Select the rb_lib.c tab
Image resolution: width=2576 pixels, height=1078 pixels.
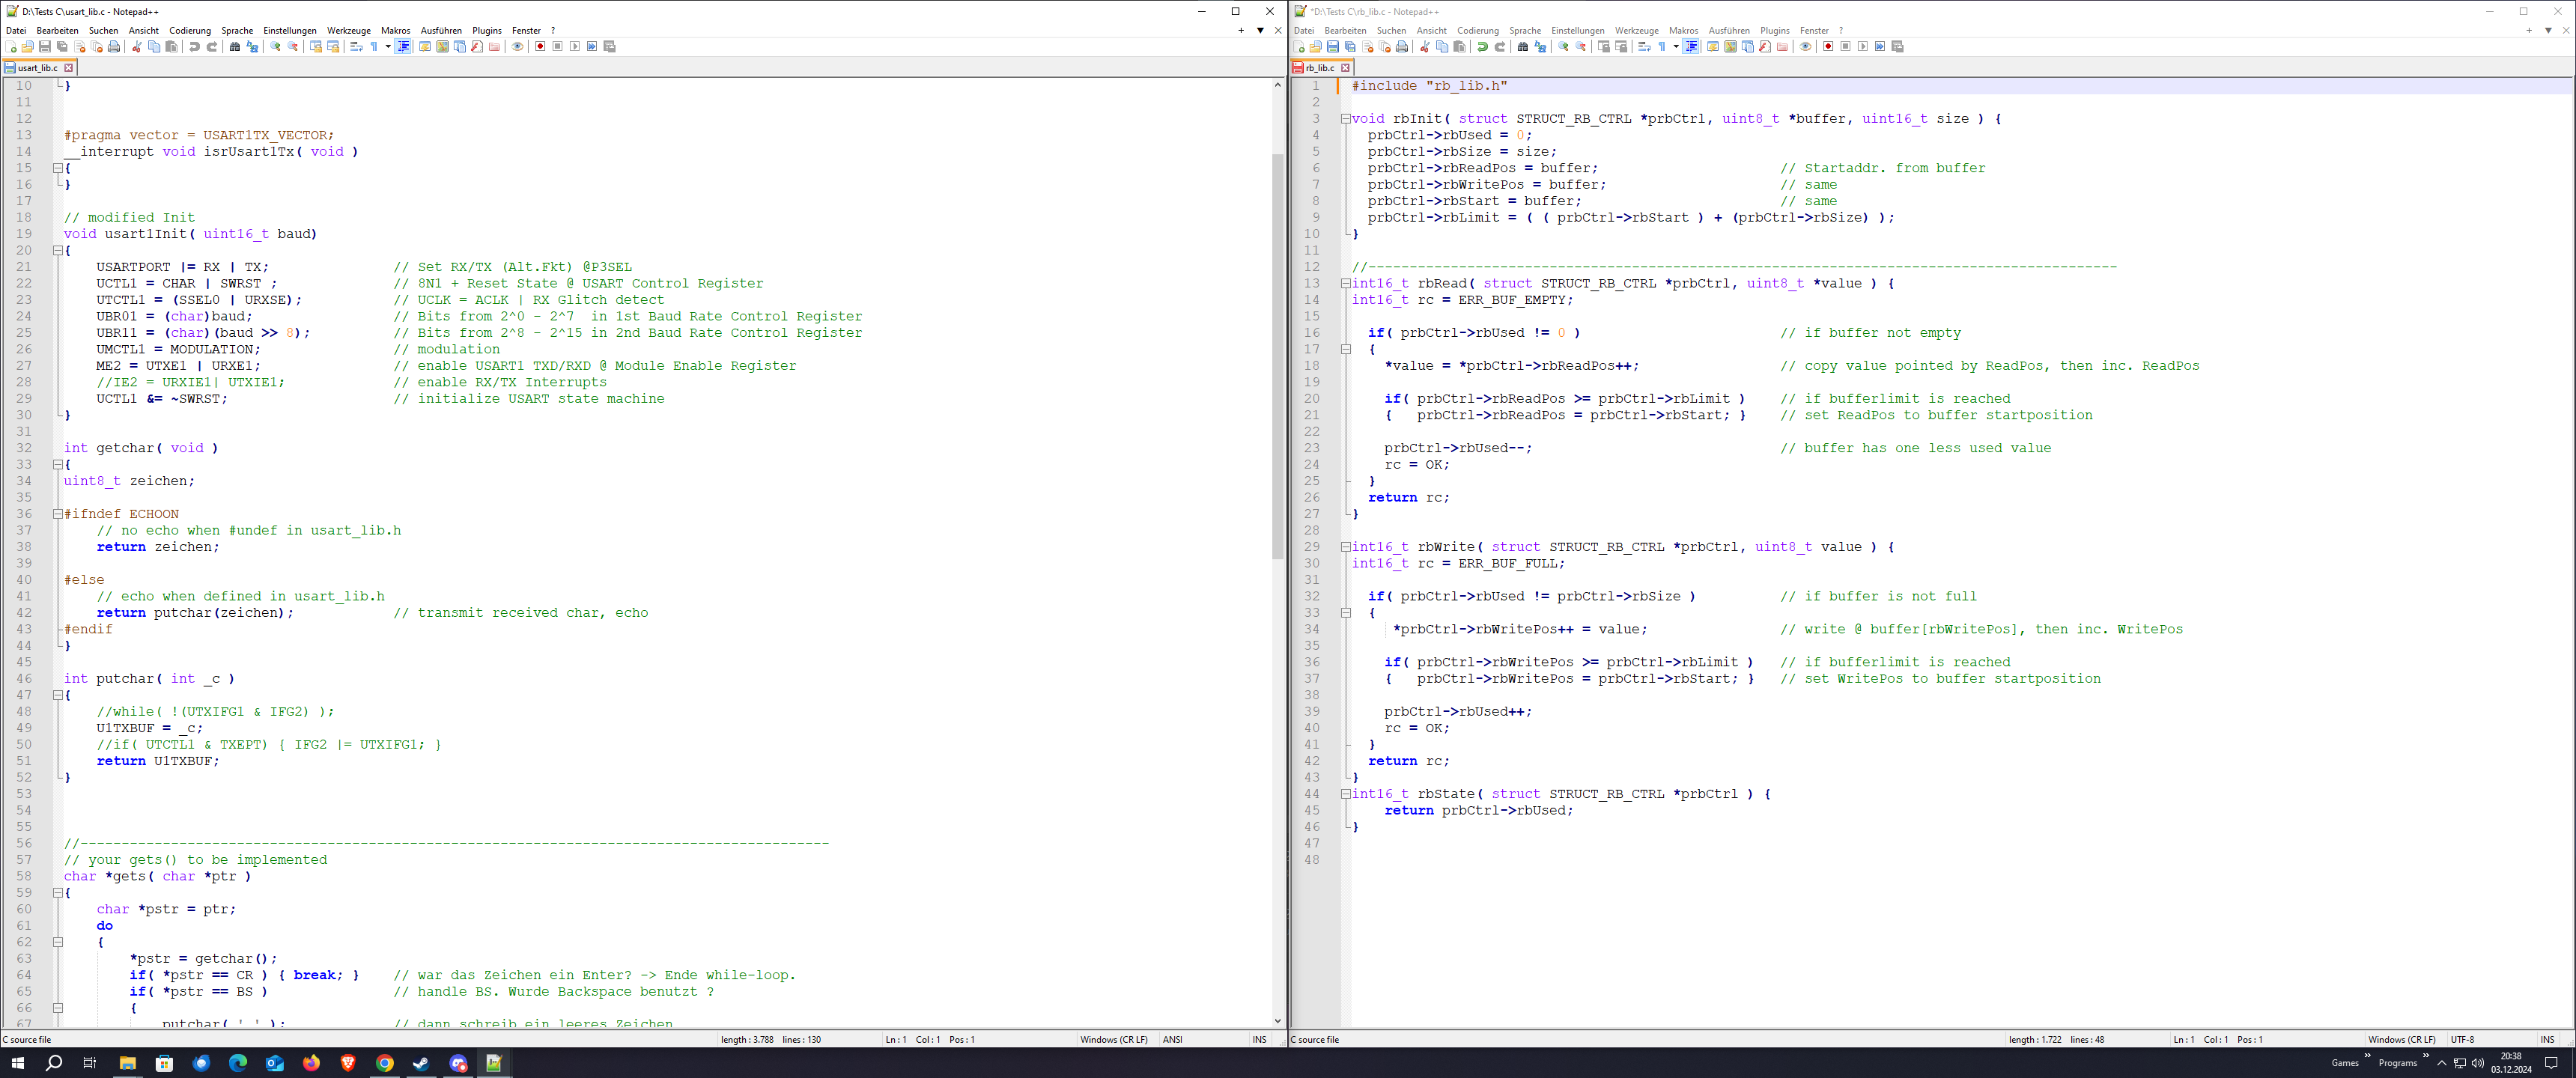coord(1321,68)
